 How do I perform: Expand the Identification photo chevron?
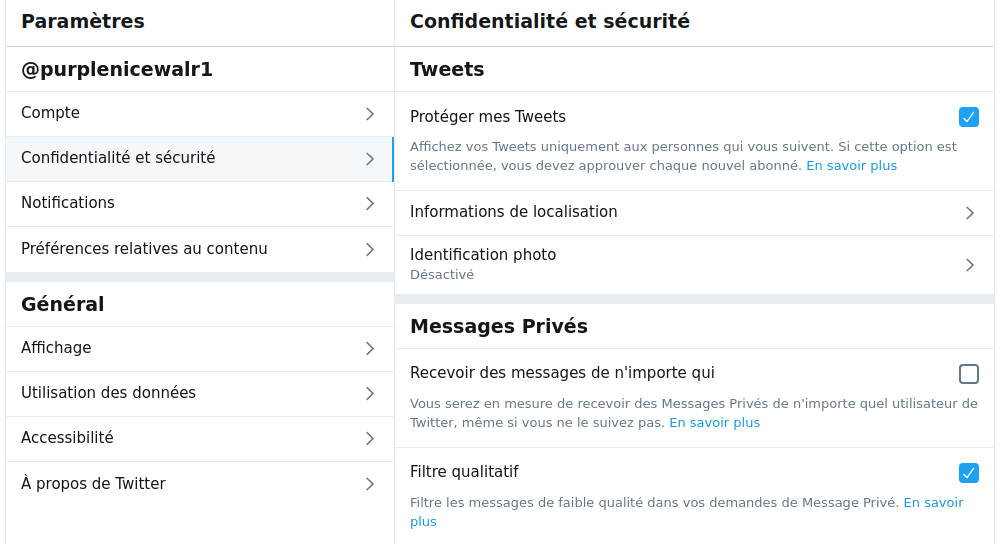point(970,265)
